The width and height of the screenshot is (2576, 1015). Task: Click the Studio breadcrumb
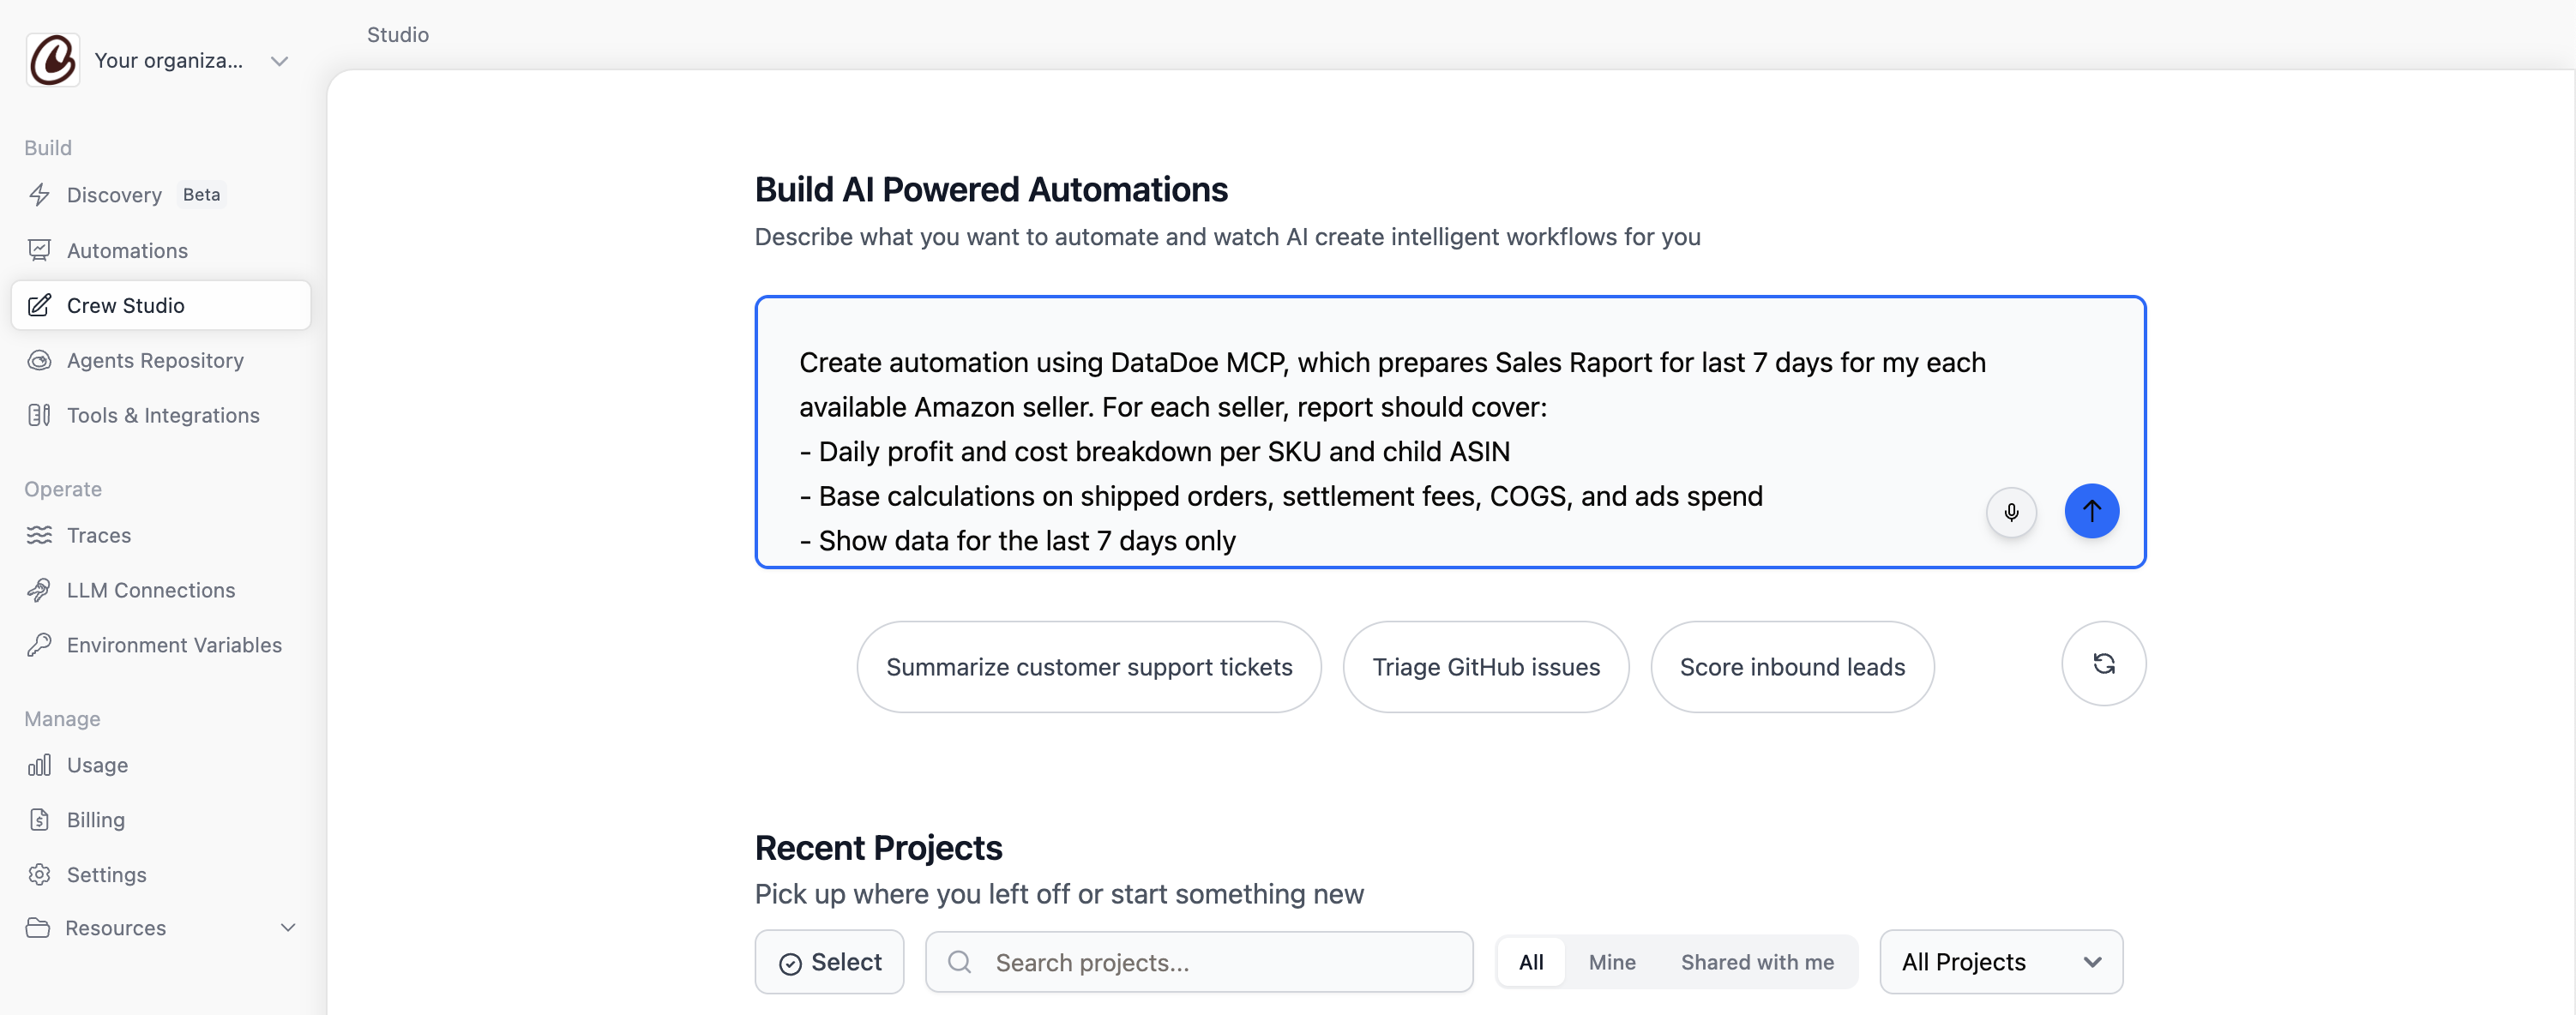[x=398, y=35]
